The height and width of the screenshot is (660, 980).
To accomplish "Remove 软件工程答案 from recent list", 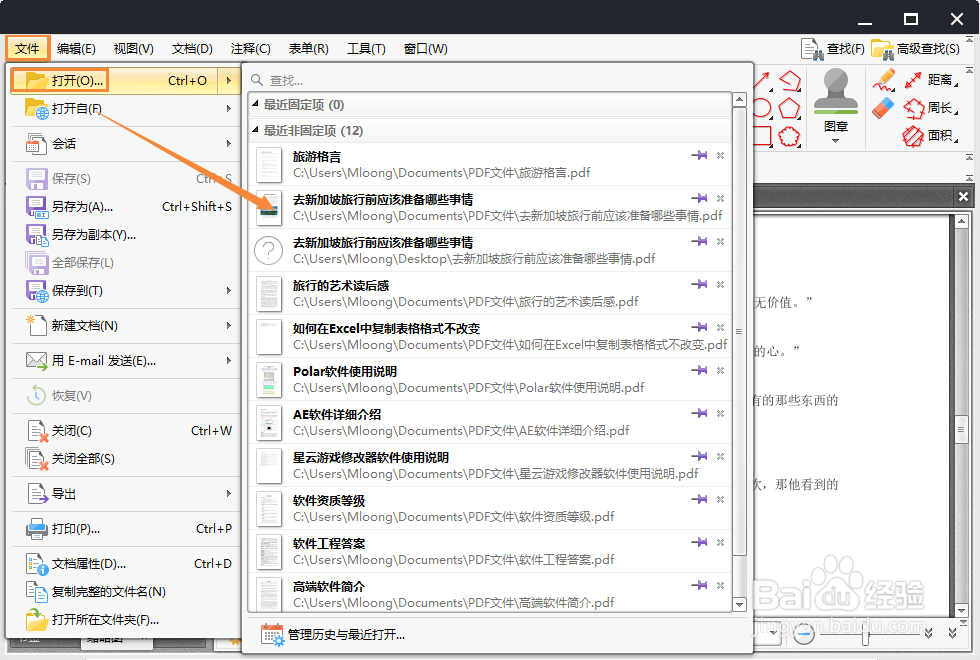I will 721,542.
